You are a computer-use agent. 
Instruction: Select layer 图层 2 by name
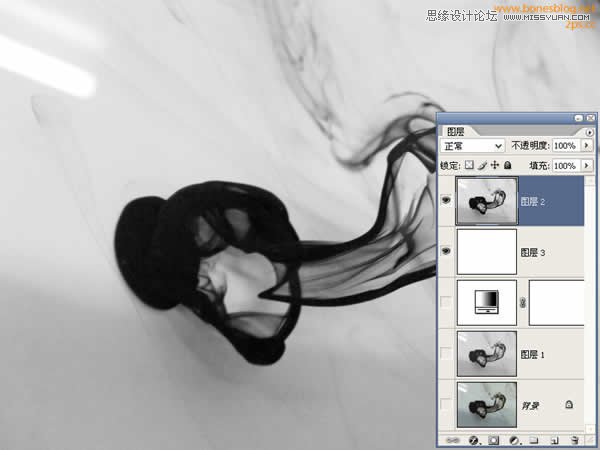click(x=533, y=202)
